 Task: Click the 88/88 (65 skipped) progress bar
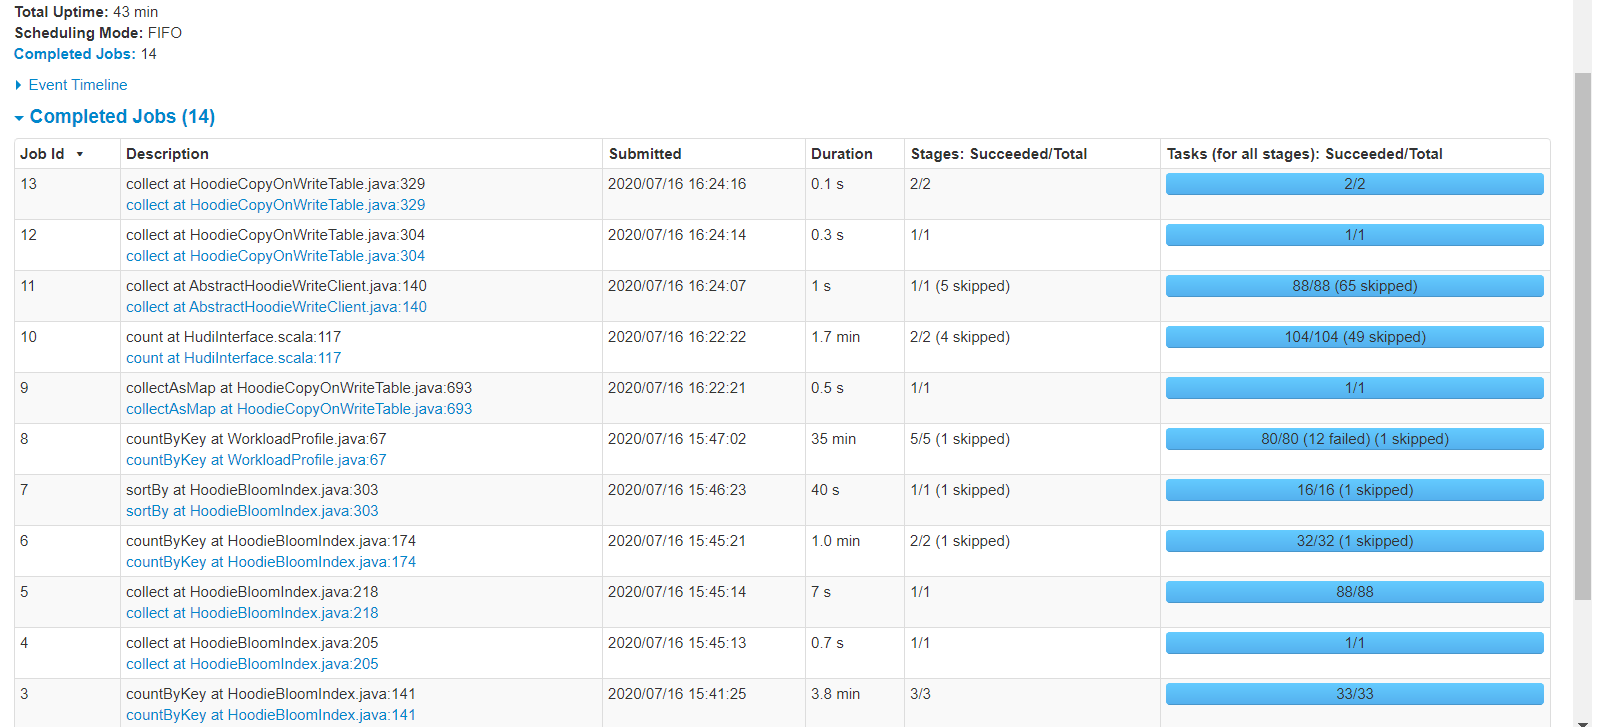[1355, 286]
